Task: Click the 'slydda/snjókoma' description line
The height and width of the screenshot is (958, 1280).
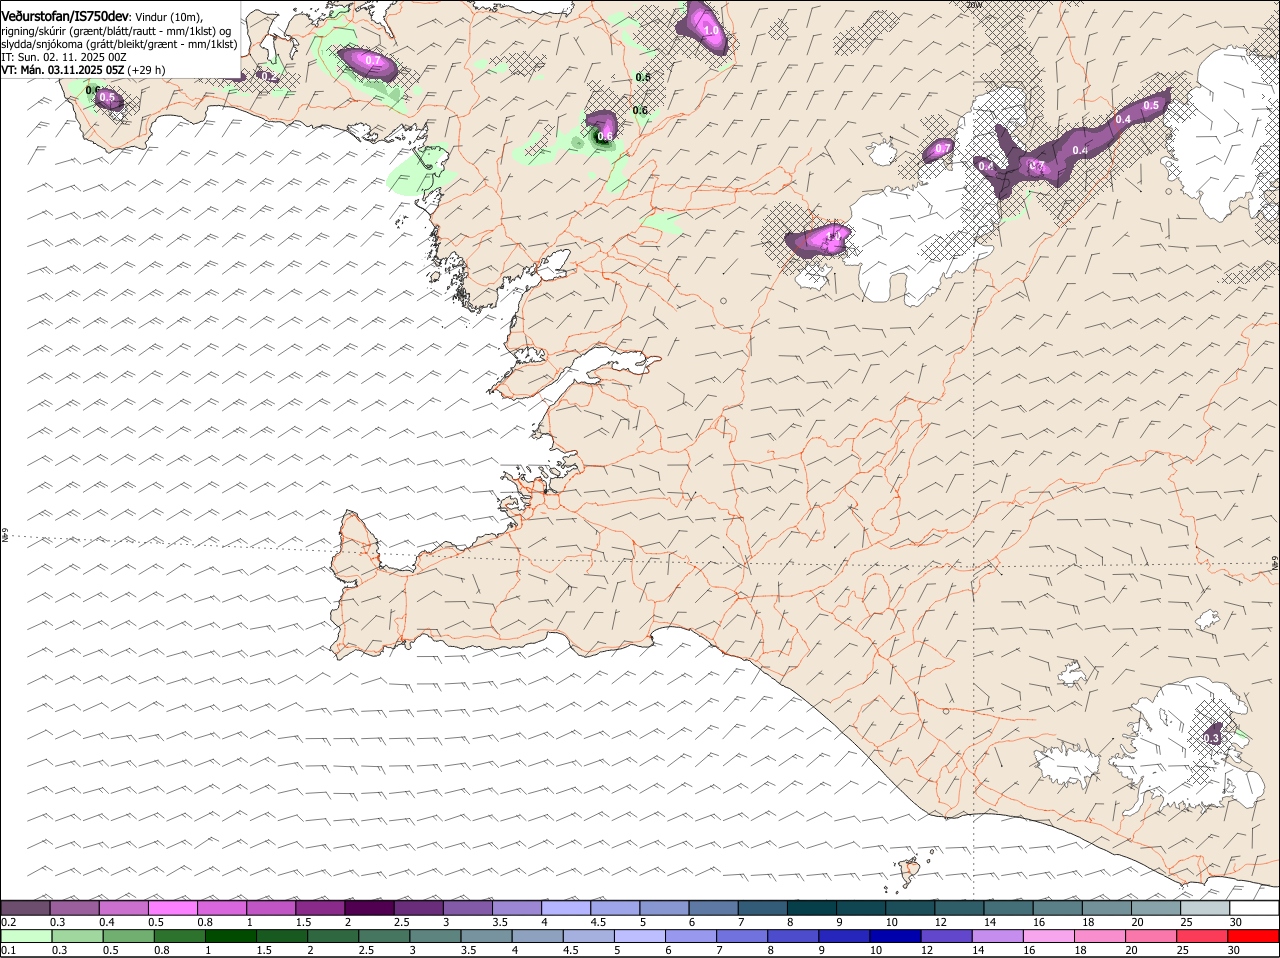Action: click(x=119, y=44)
